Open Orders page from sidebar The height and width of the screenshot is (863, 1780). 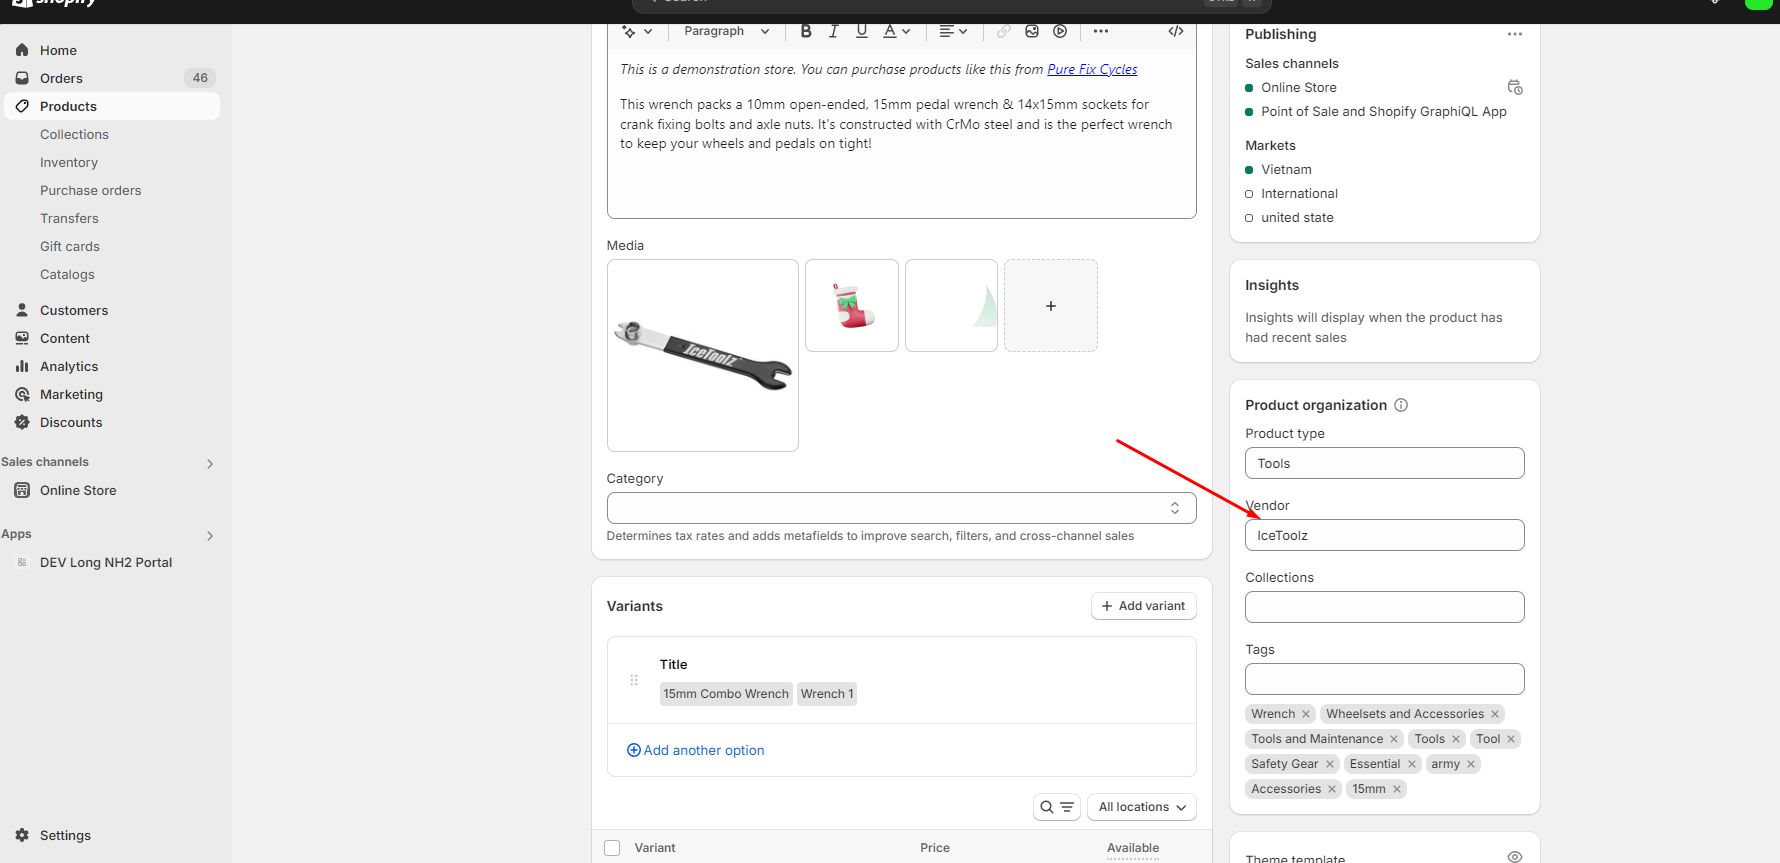(x=61, y=78)
